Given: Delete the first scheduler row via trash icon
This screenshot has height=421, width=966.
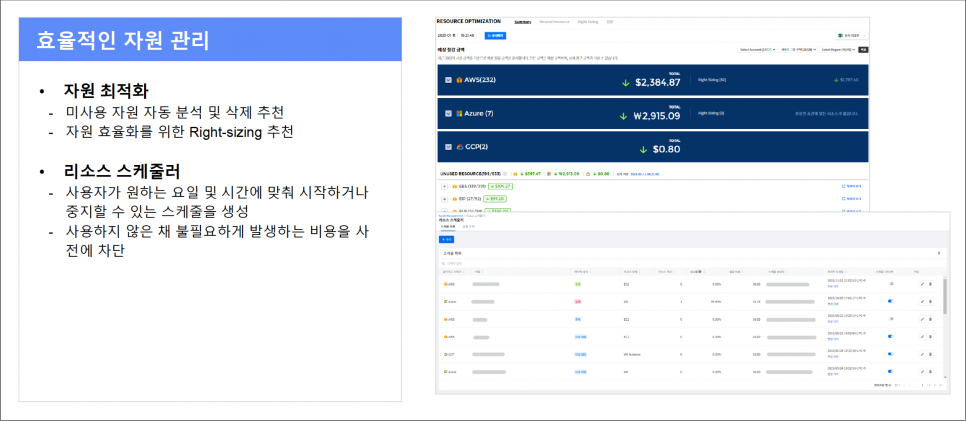Looking at the screenshot, I should (930, 284).
